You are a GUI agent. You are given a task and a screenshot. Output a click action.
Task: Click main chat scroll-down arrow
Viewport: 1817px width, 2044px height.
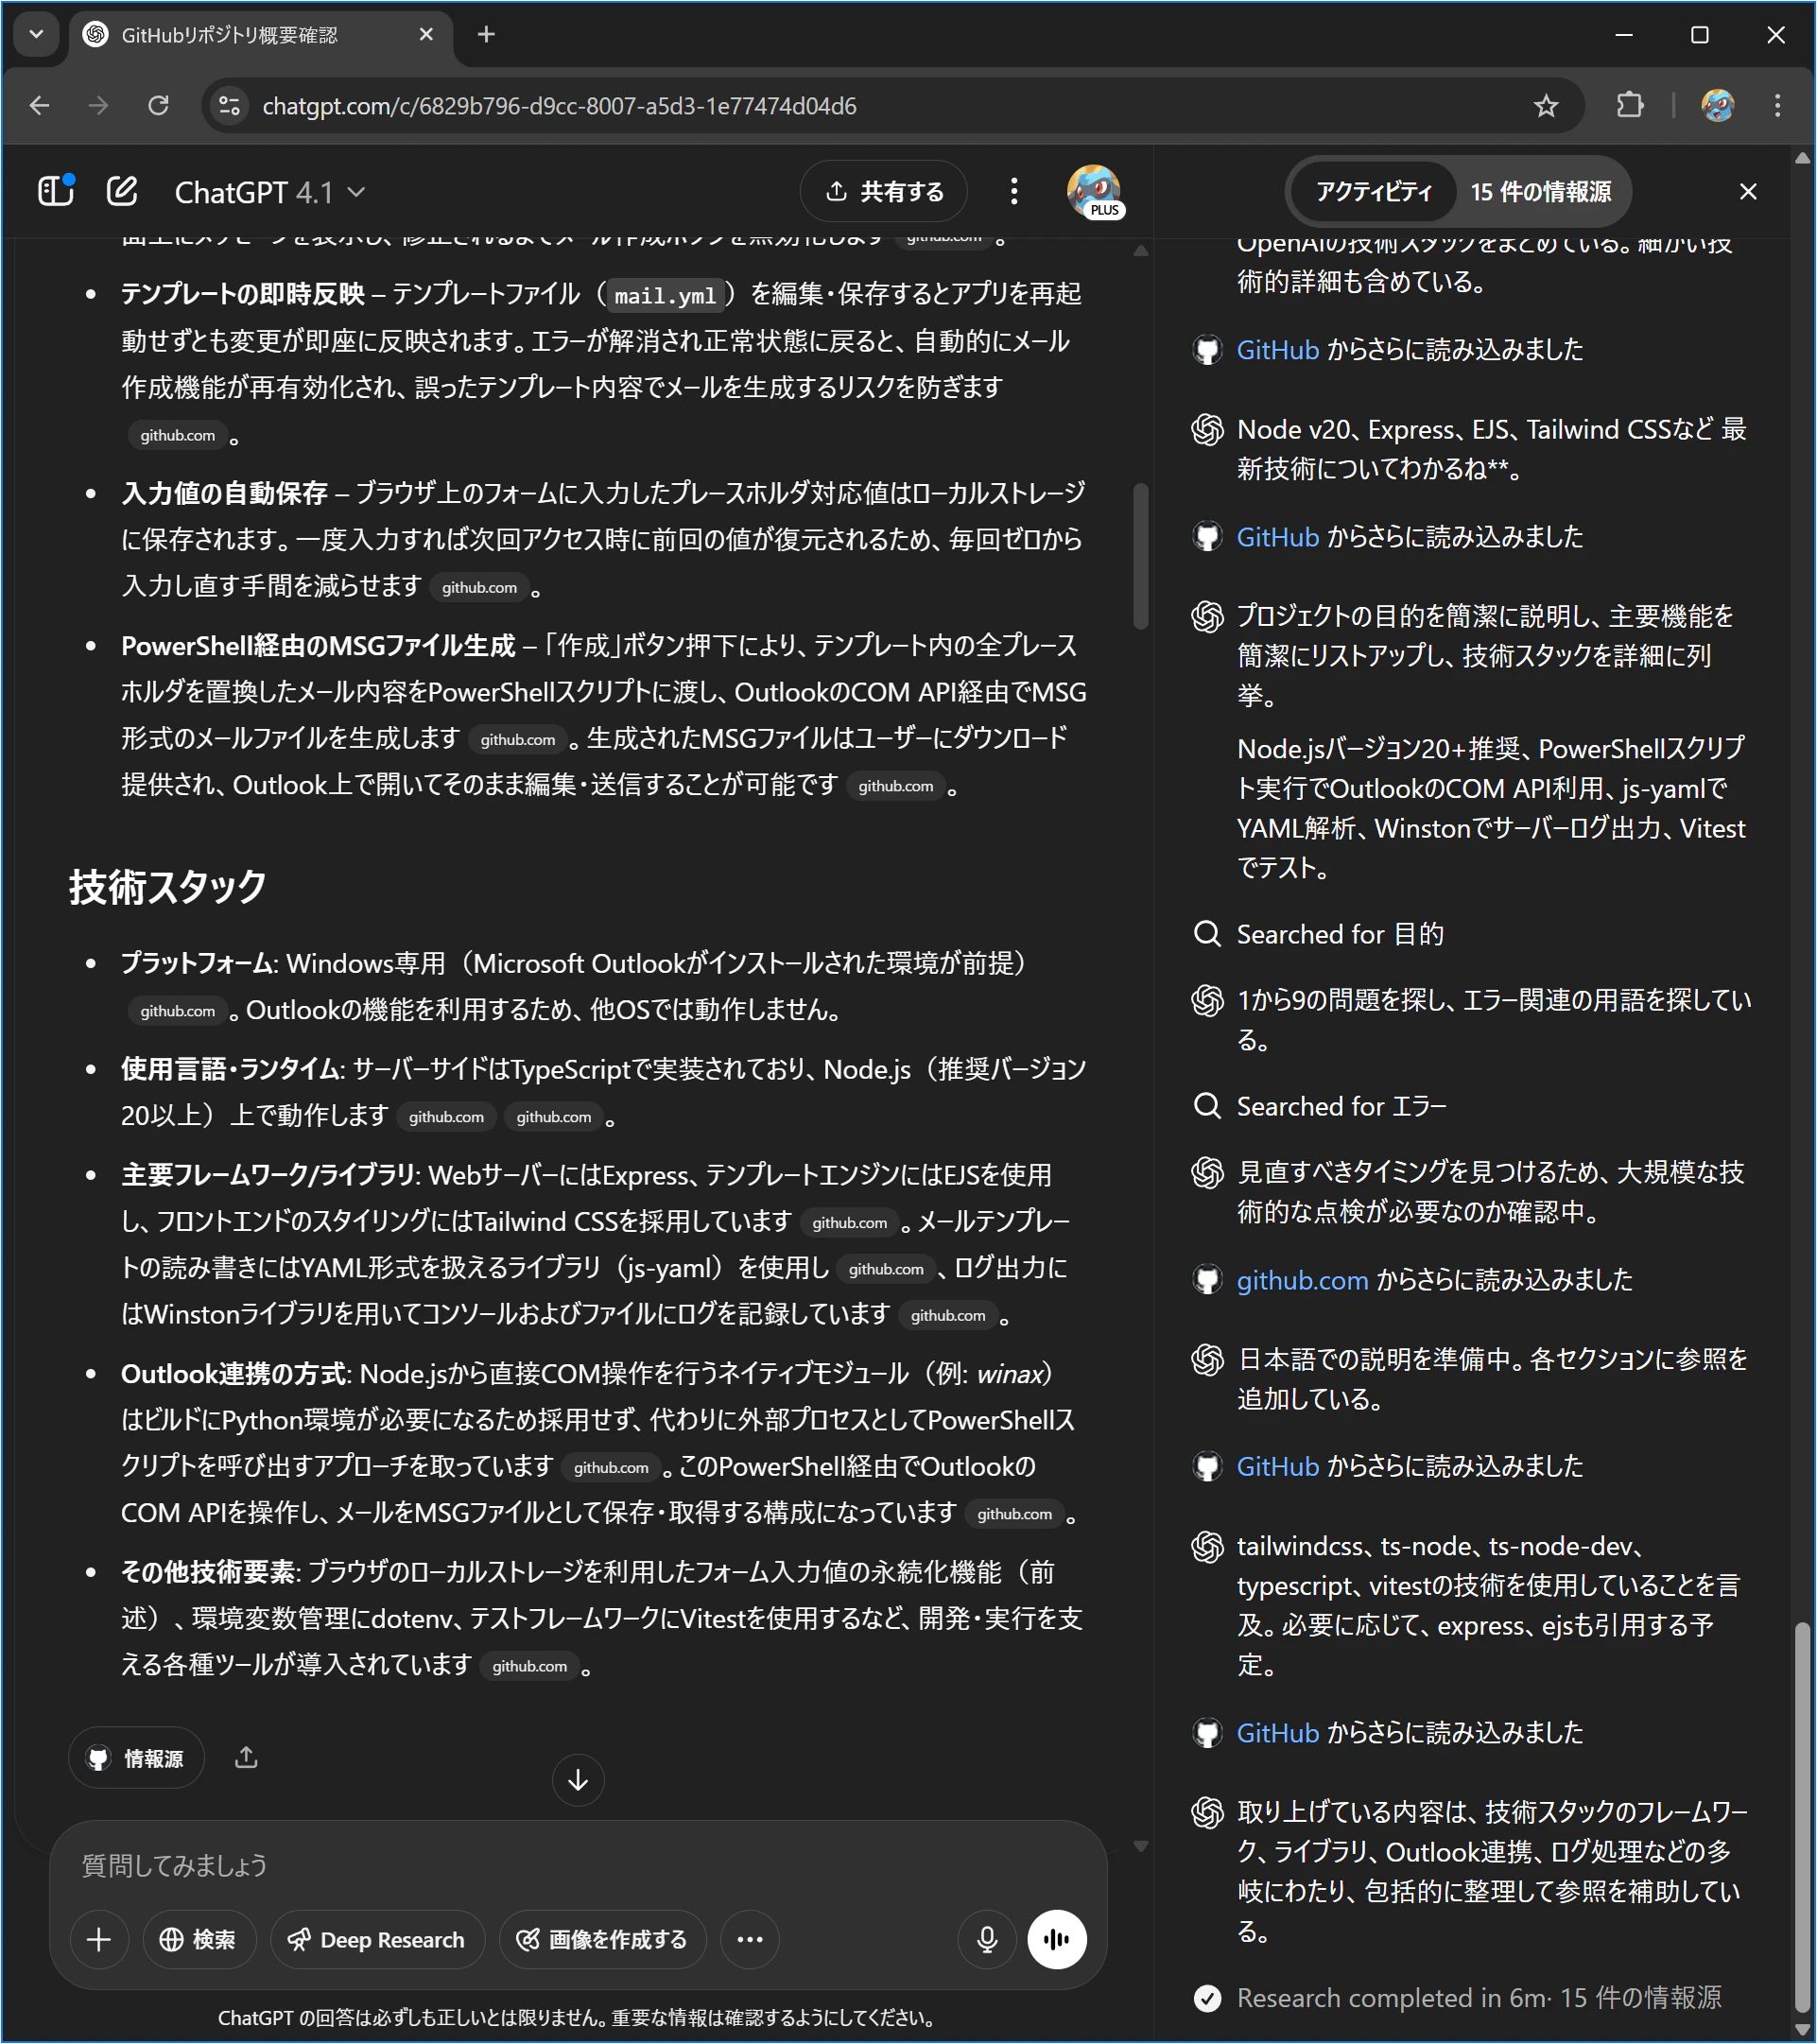(1140, 1846)
